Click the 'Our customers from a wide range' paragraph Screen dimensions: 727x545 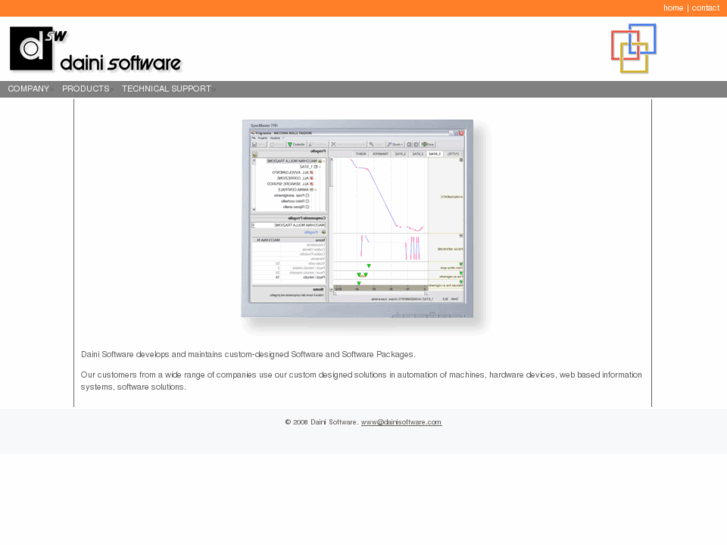361,381
